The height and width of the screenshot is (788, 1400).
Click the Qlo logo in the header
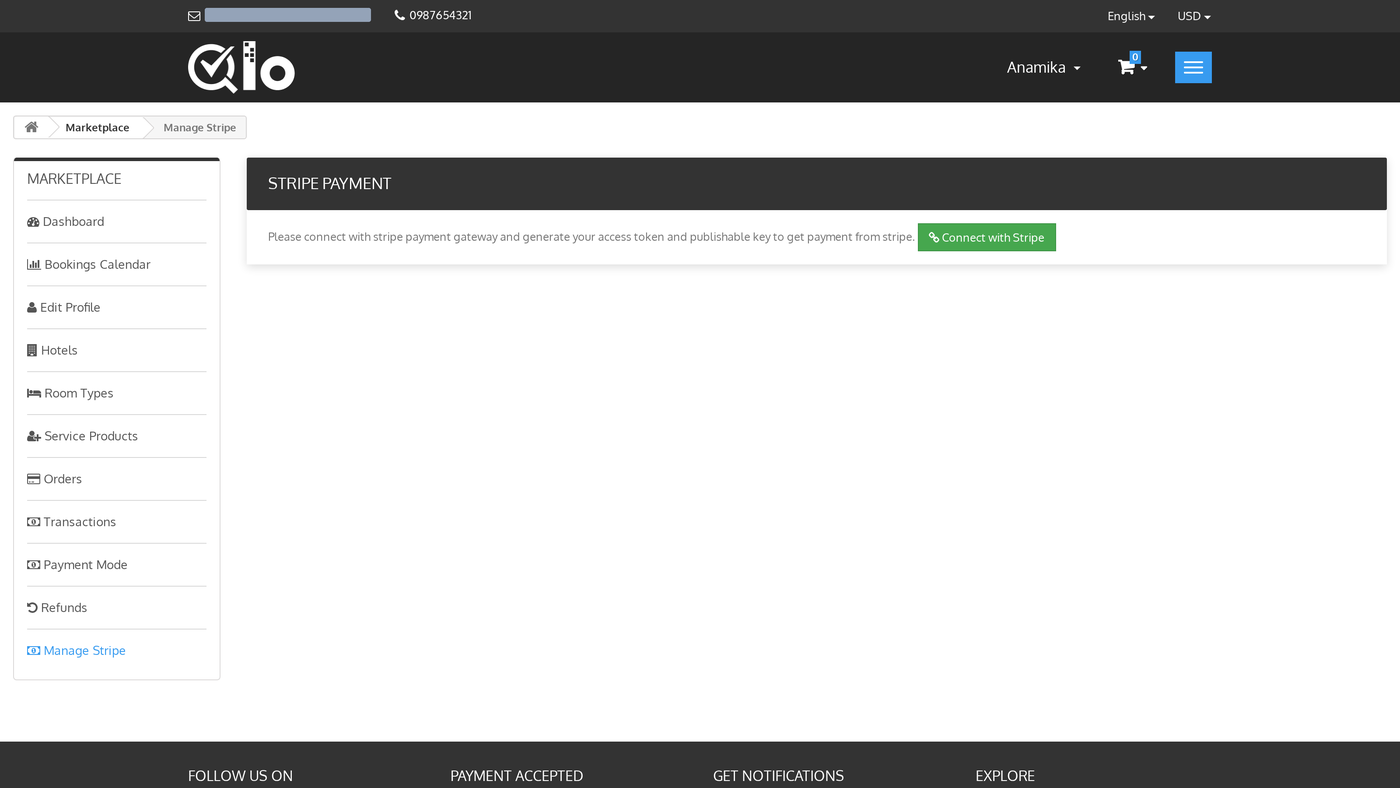pos(241,67)
